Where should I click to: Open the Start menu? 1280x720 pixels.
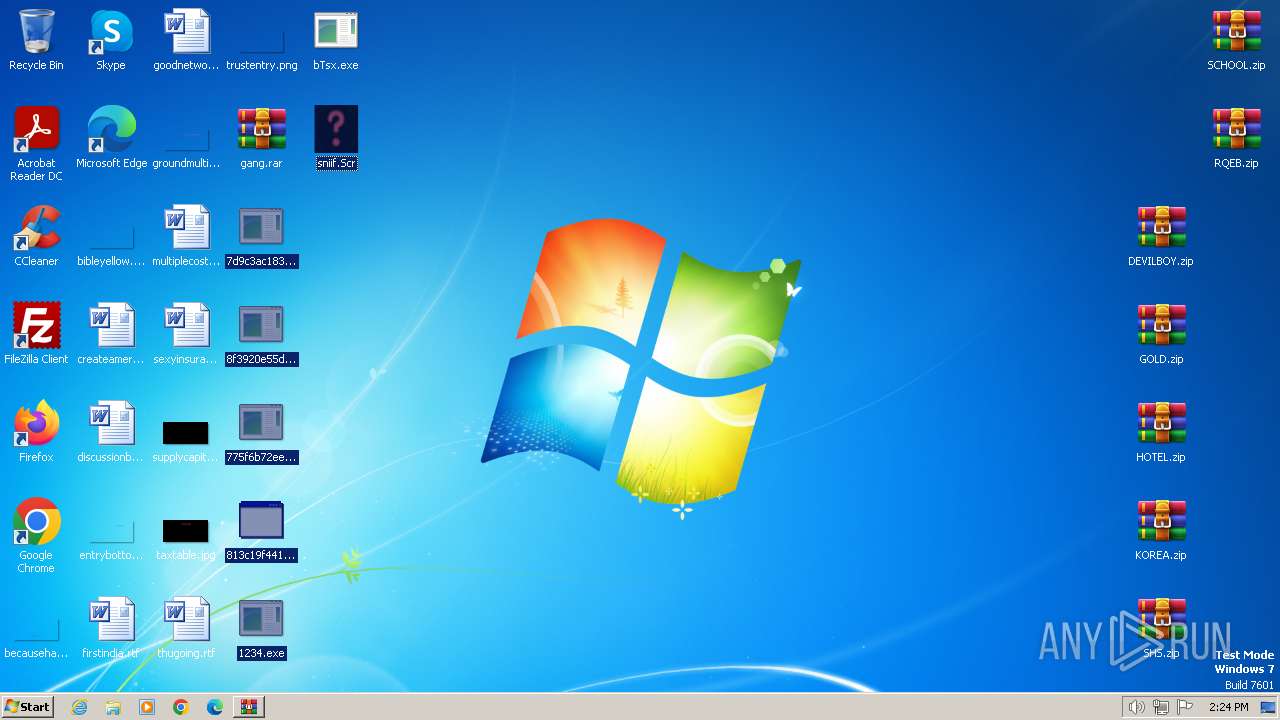click(x=28, y=706)
